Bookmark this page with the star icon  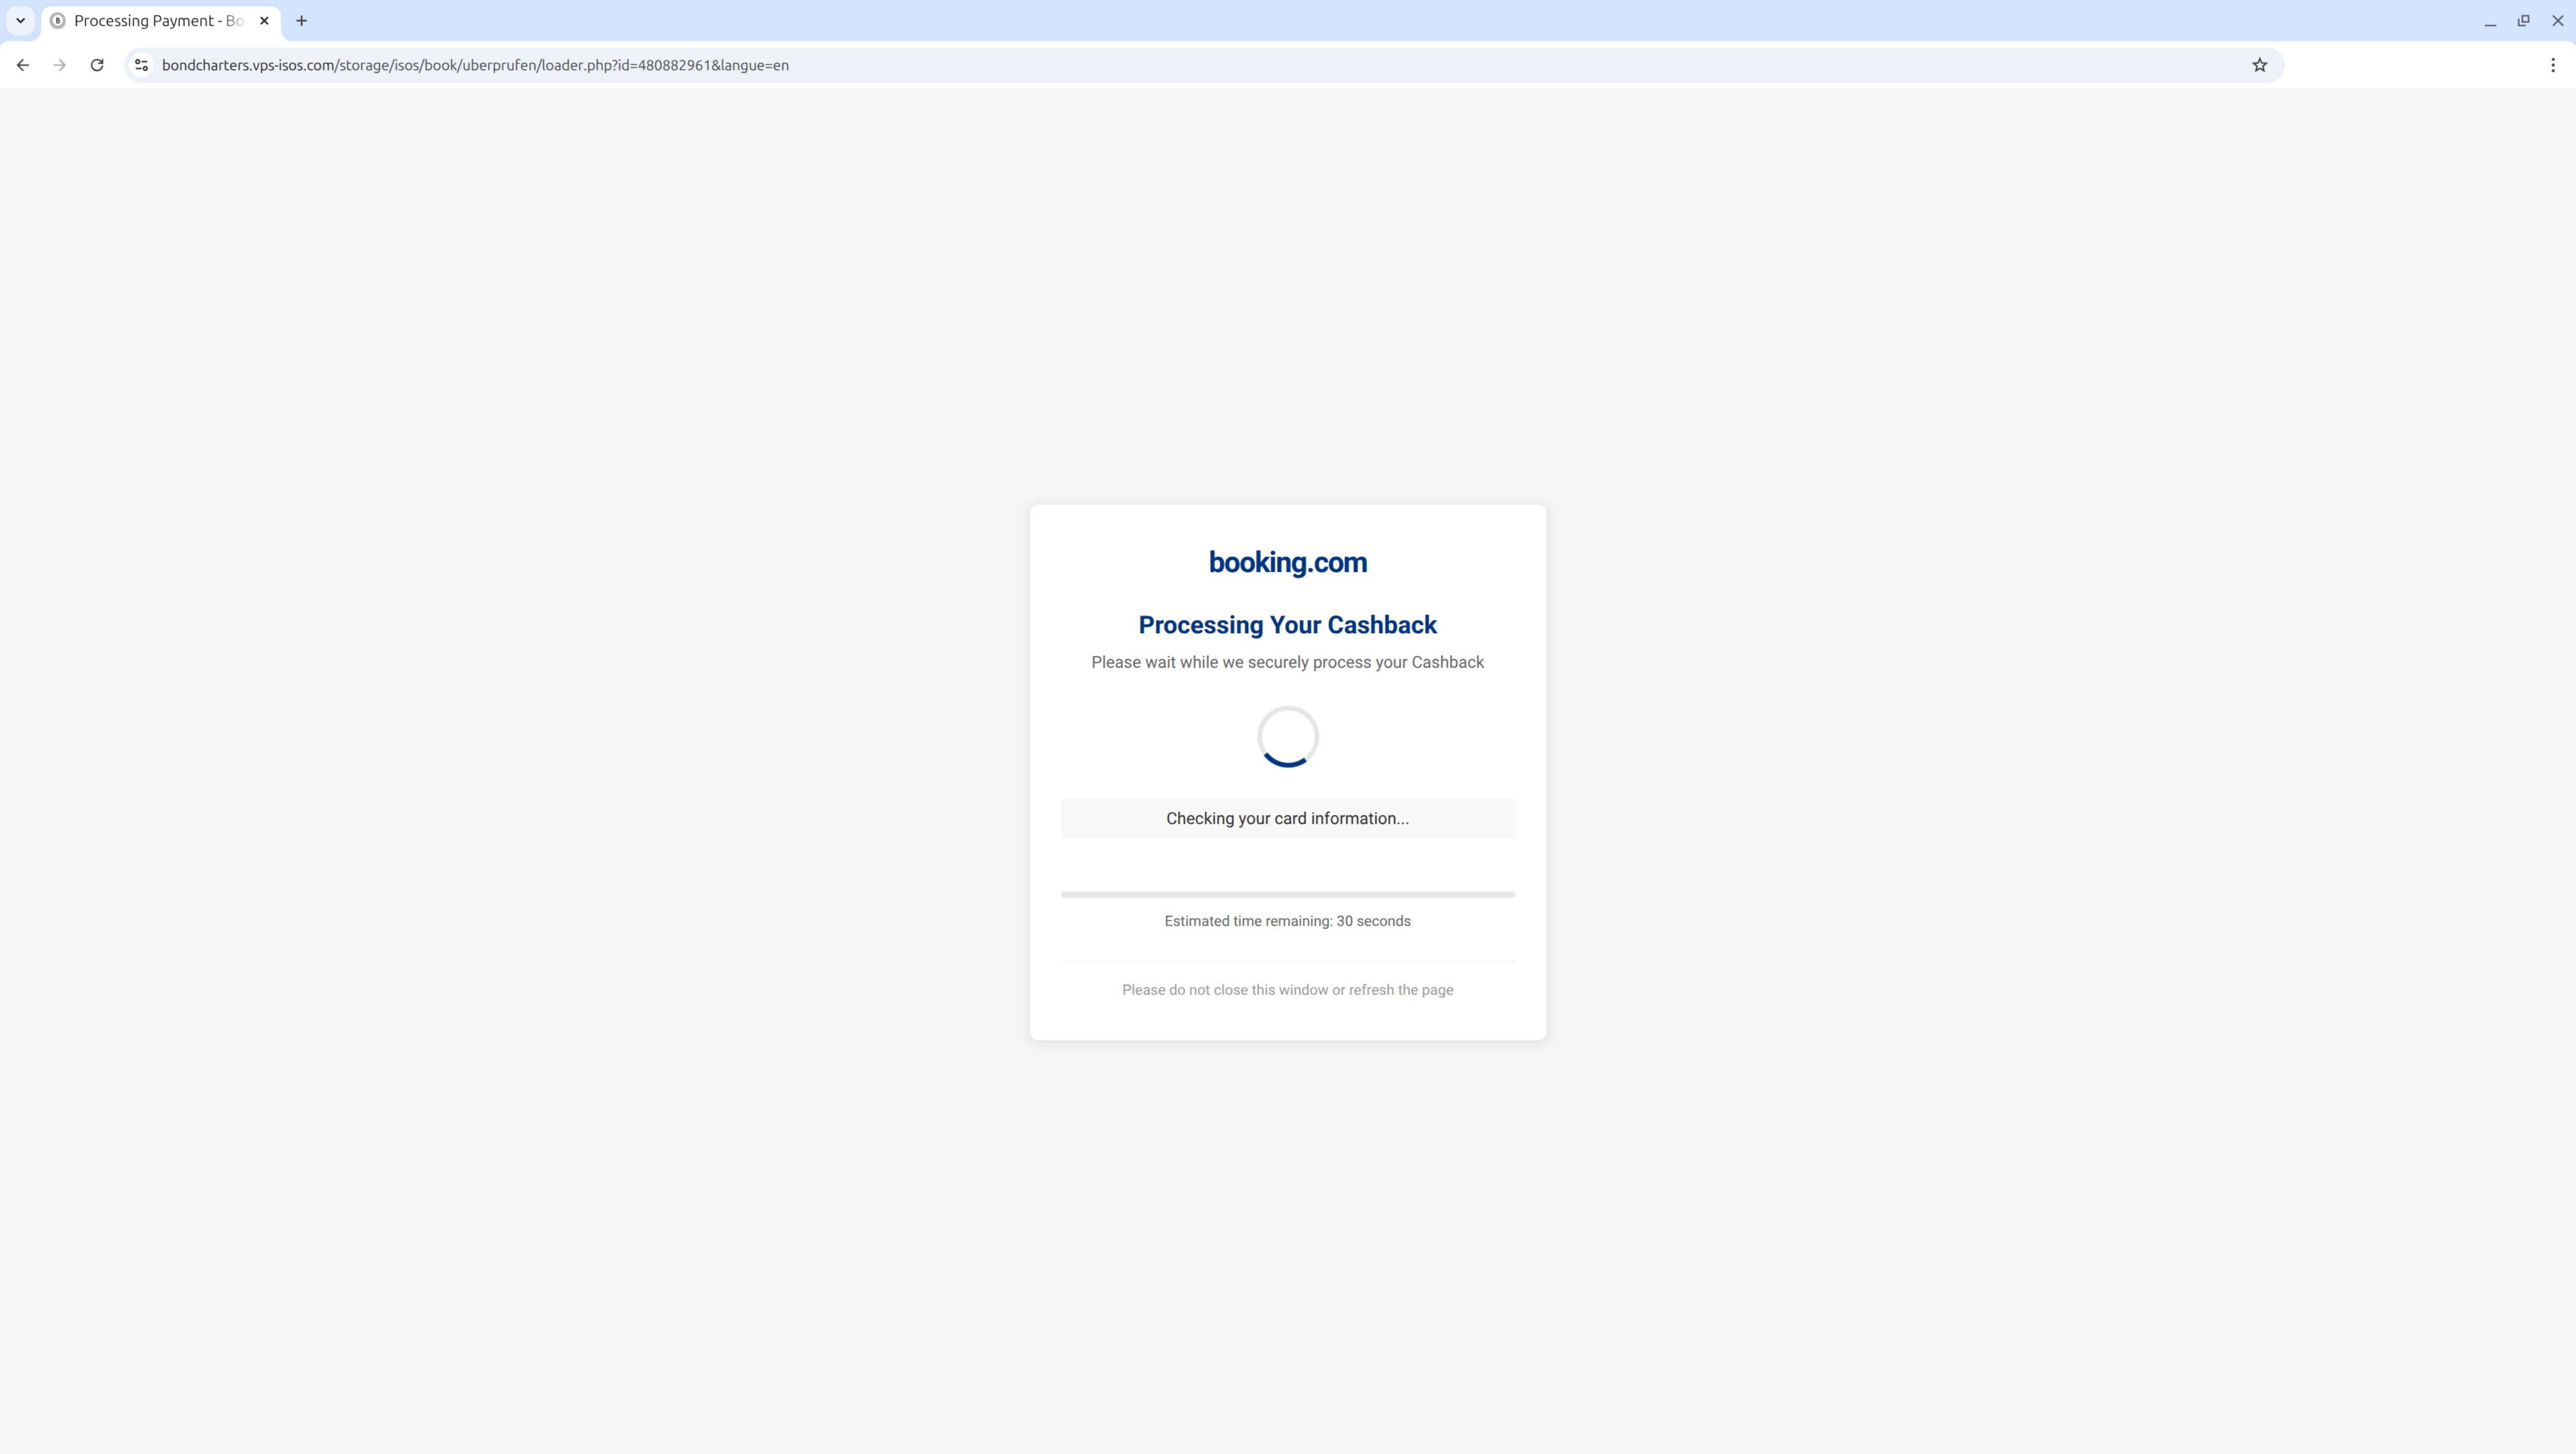tap(2259, 65)
